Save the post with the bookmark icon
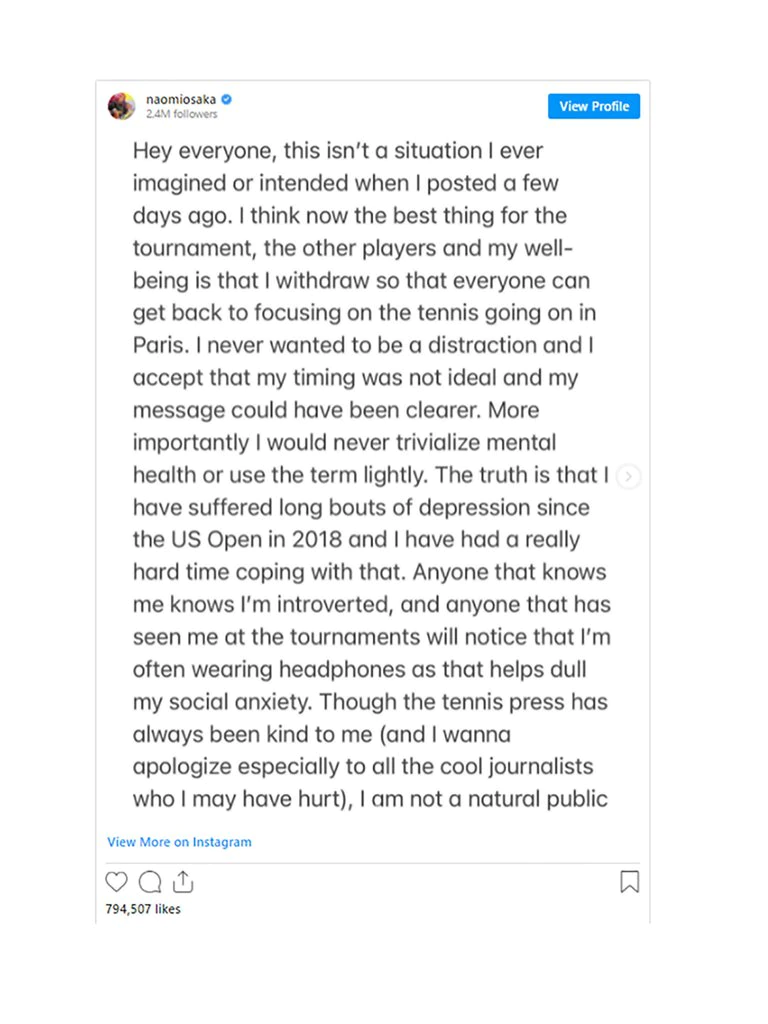The width and height of the screenshot is (768, 1024). [629, 882]
